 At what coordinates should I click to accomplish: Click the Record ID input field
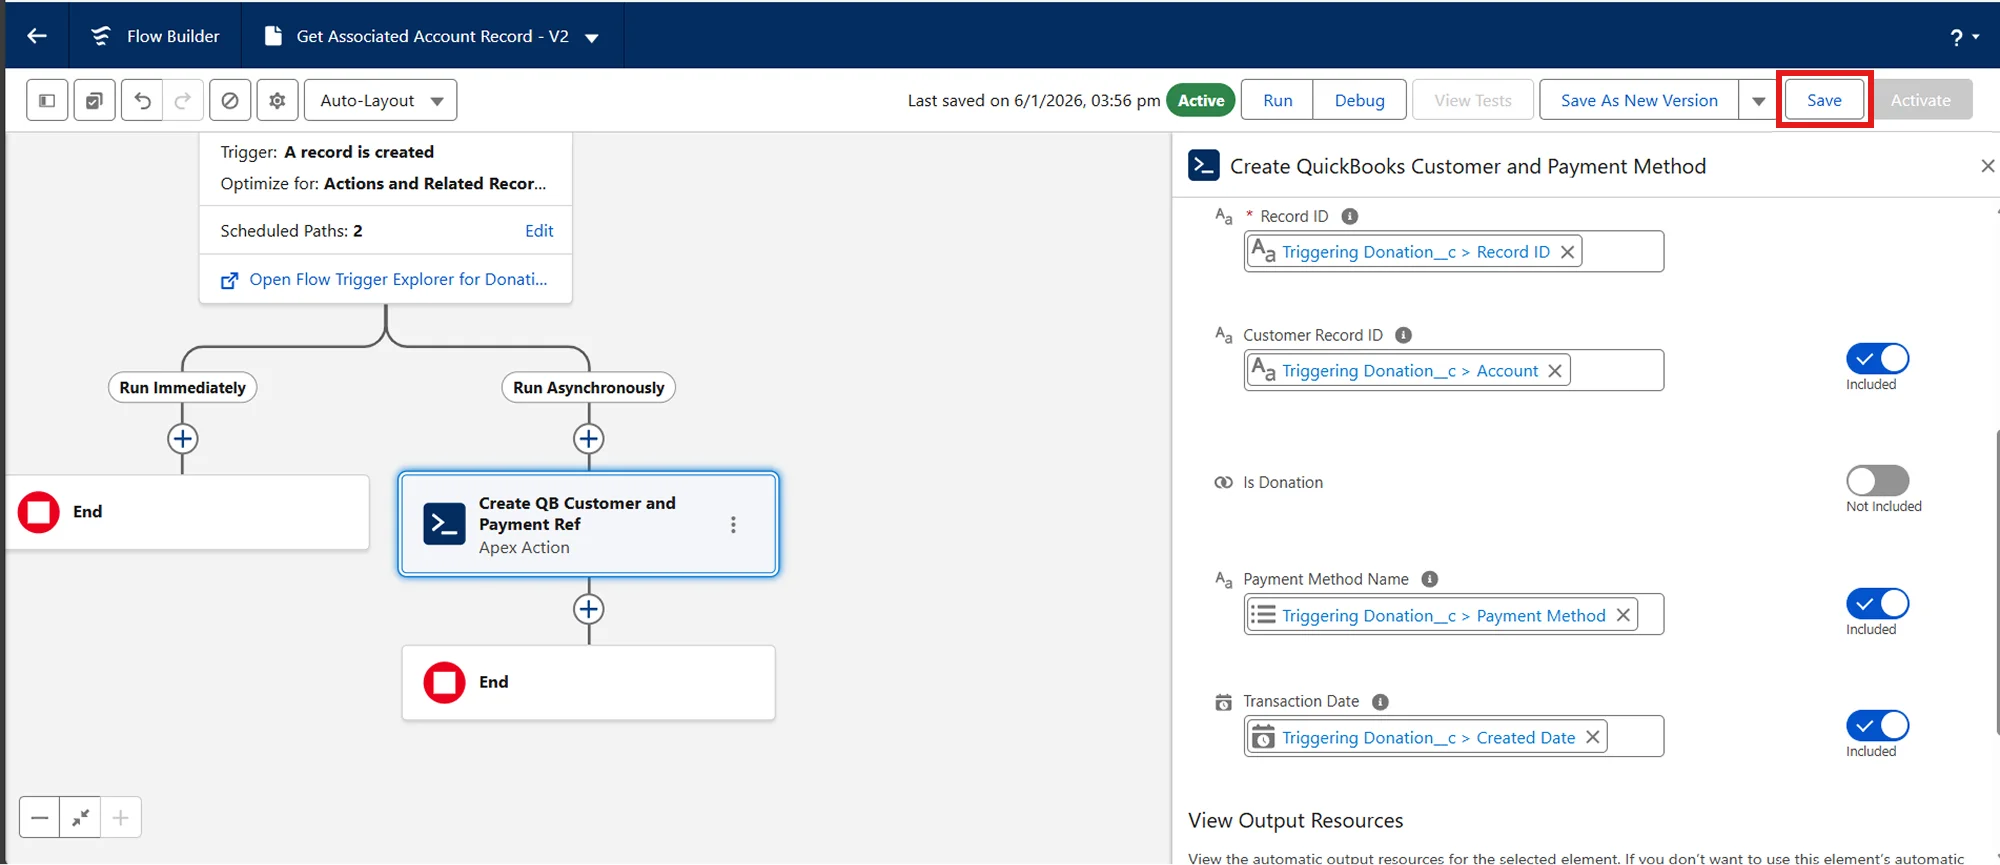(x=1454, y=252)
